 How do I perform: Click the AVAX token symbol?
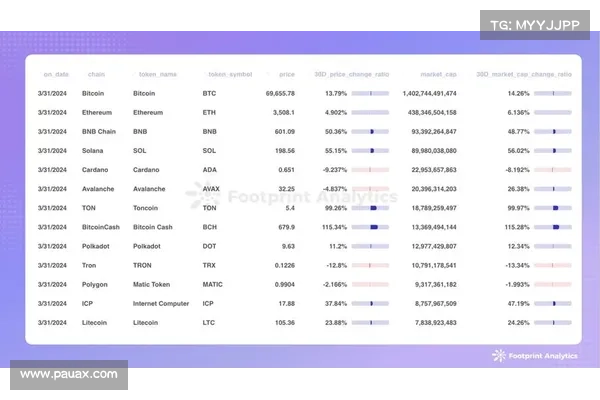pos(211,189)
